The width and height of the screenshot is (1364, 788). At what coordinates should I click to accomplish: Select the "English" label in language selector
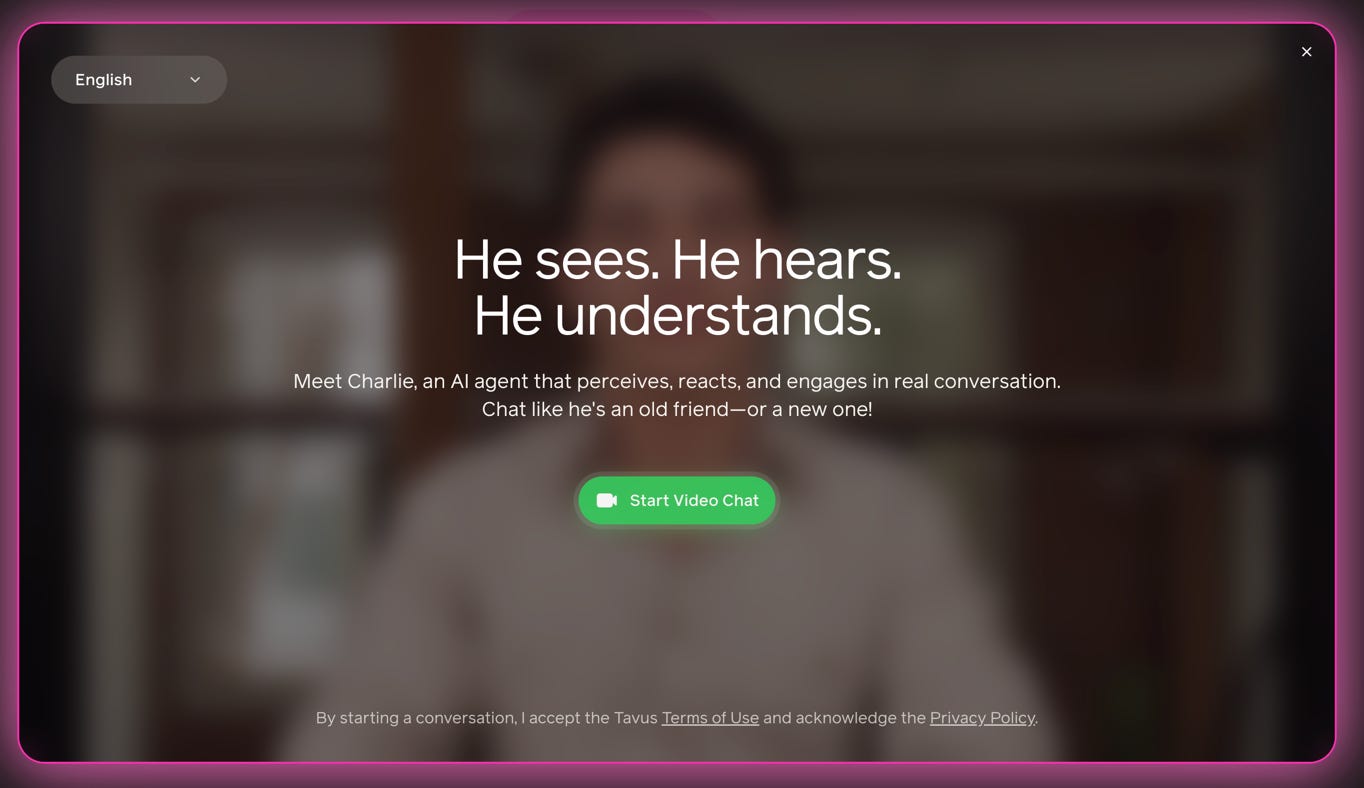click(x=103, y=80)
